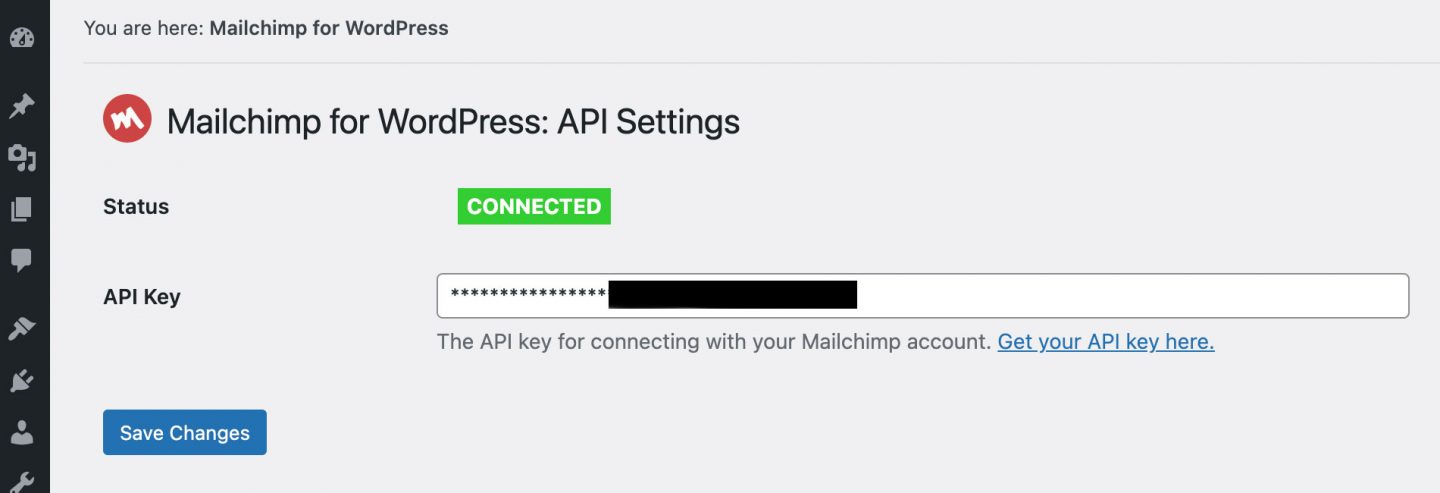Click the API key description text
This screenshot has height=493, width=1440.
[x=714, y=341]
